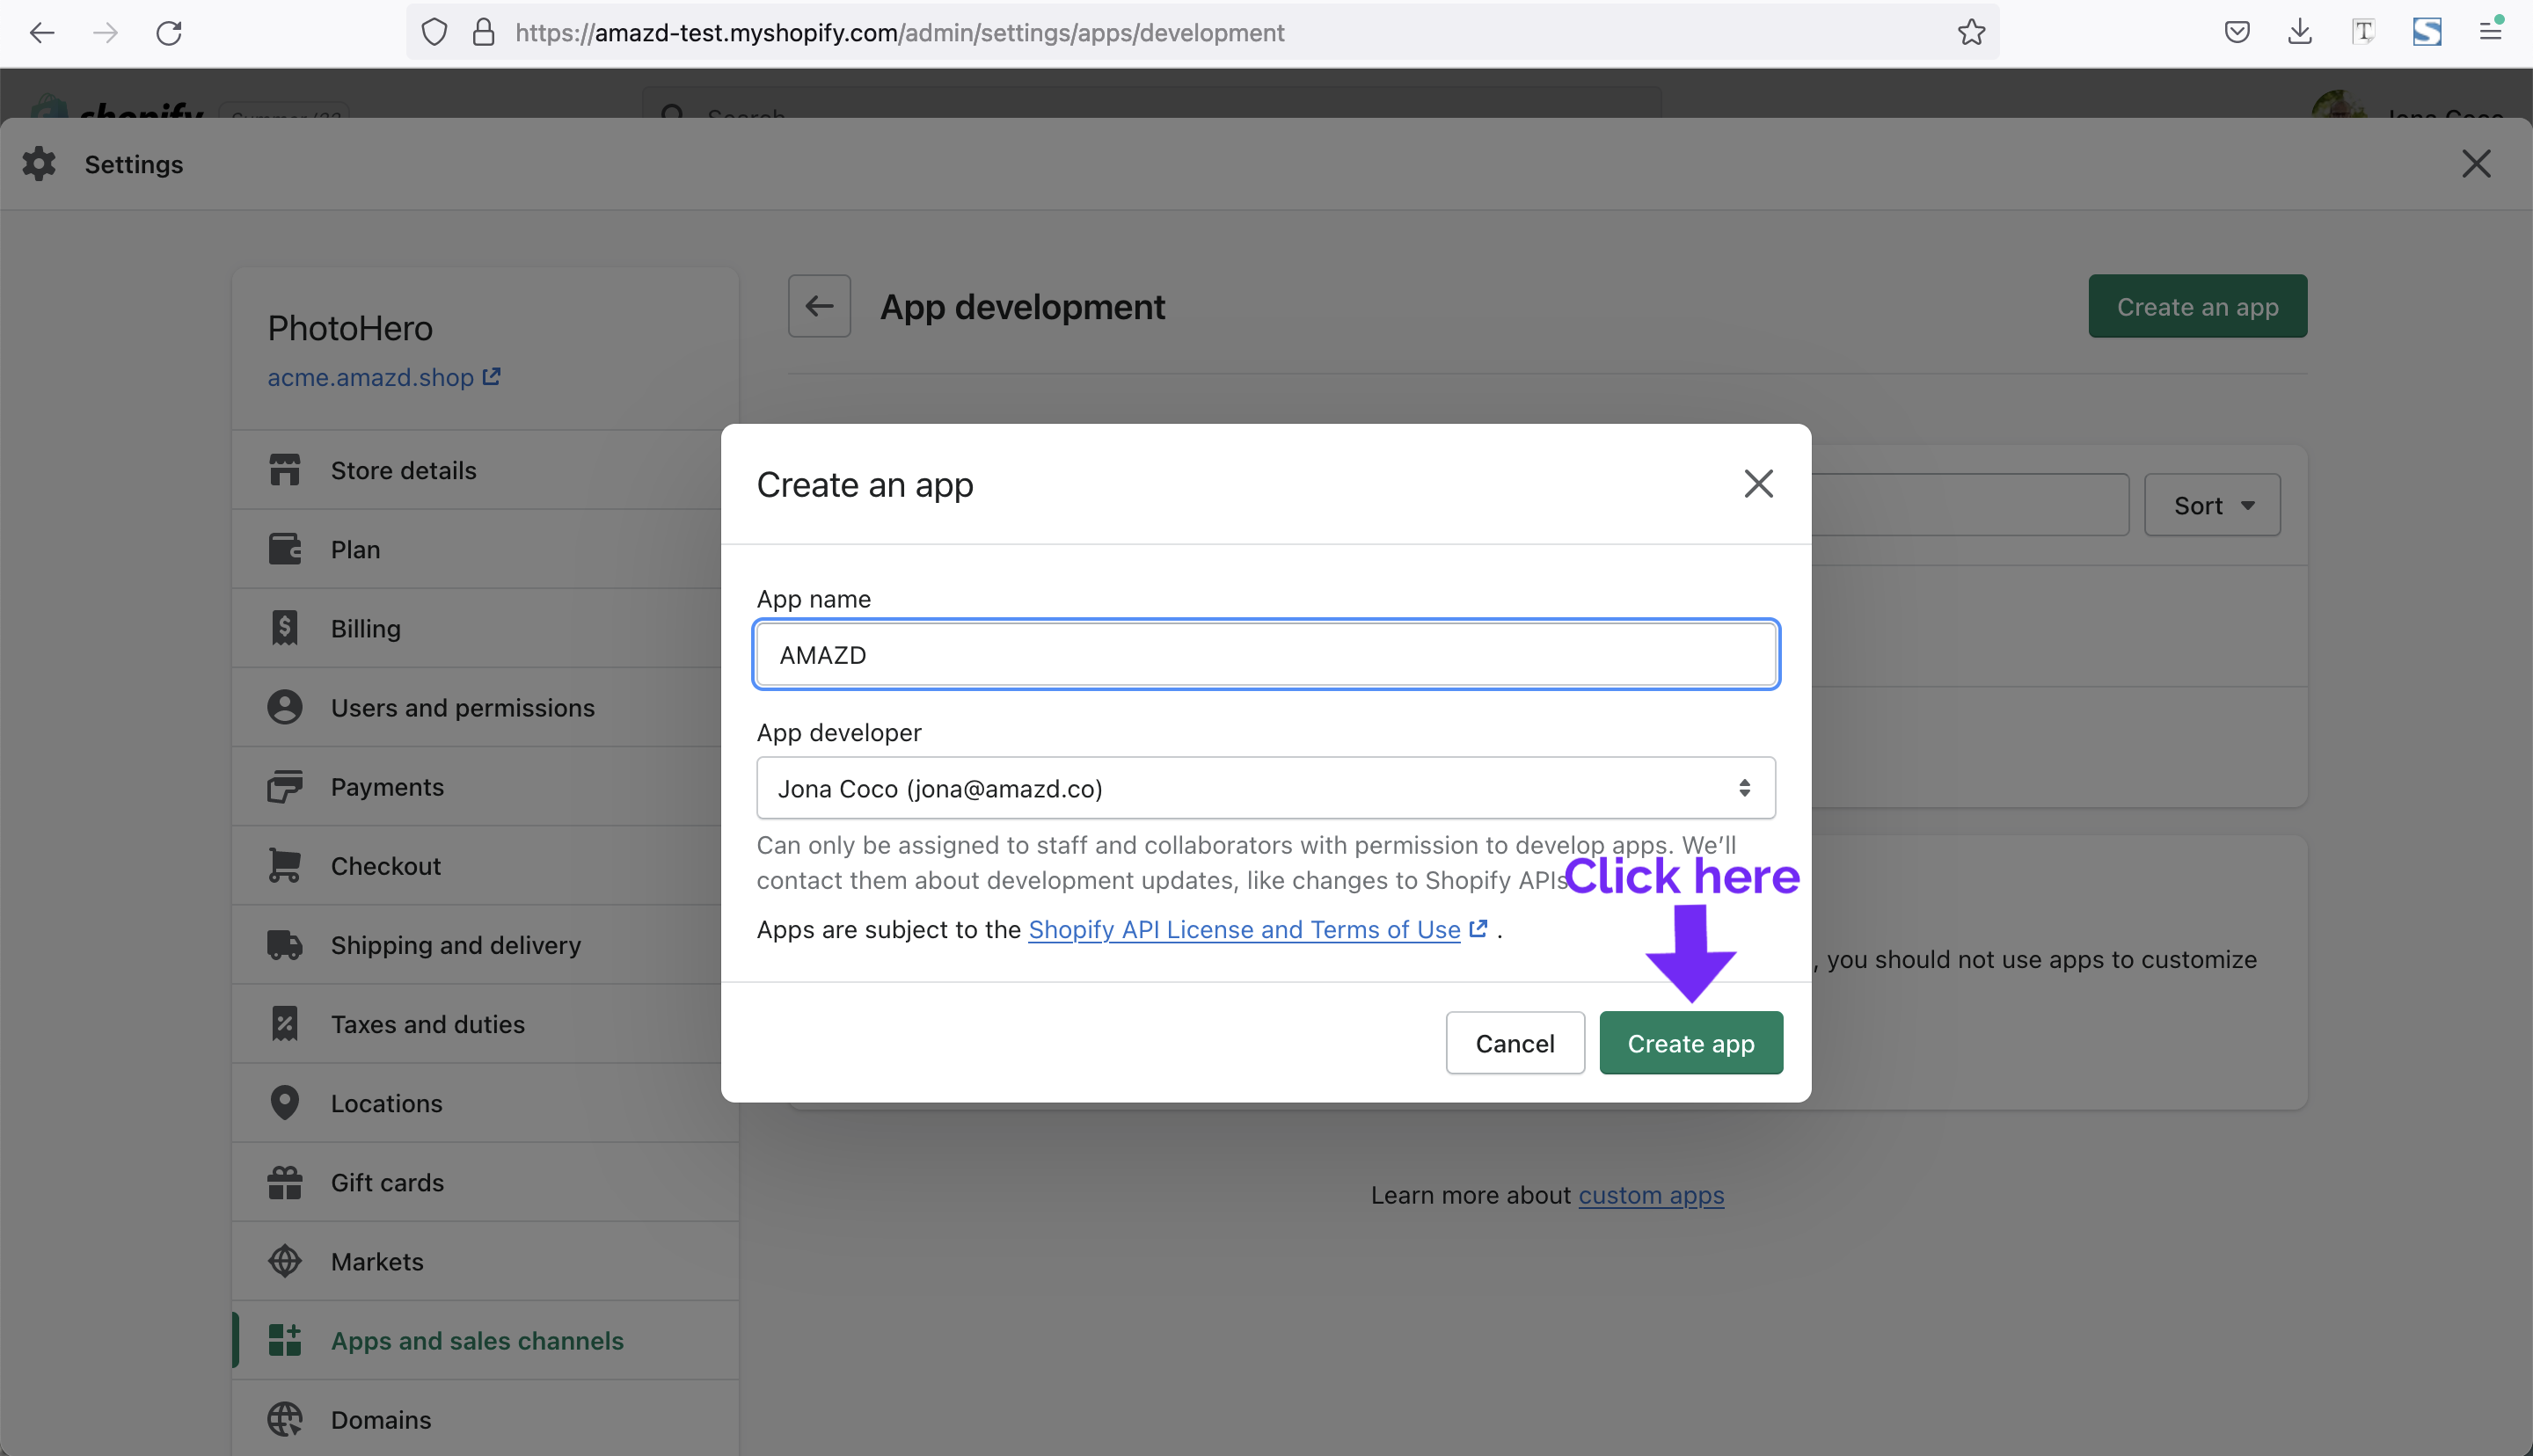The image size is (2533, 1456).
Task: Open Domains settings
Action: point(485,1419)
